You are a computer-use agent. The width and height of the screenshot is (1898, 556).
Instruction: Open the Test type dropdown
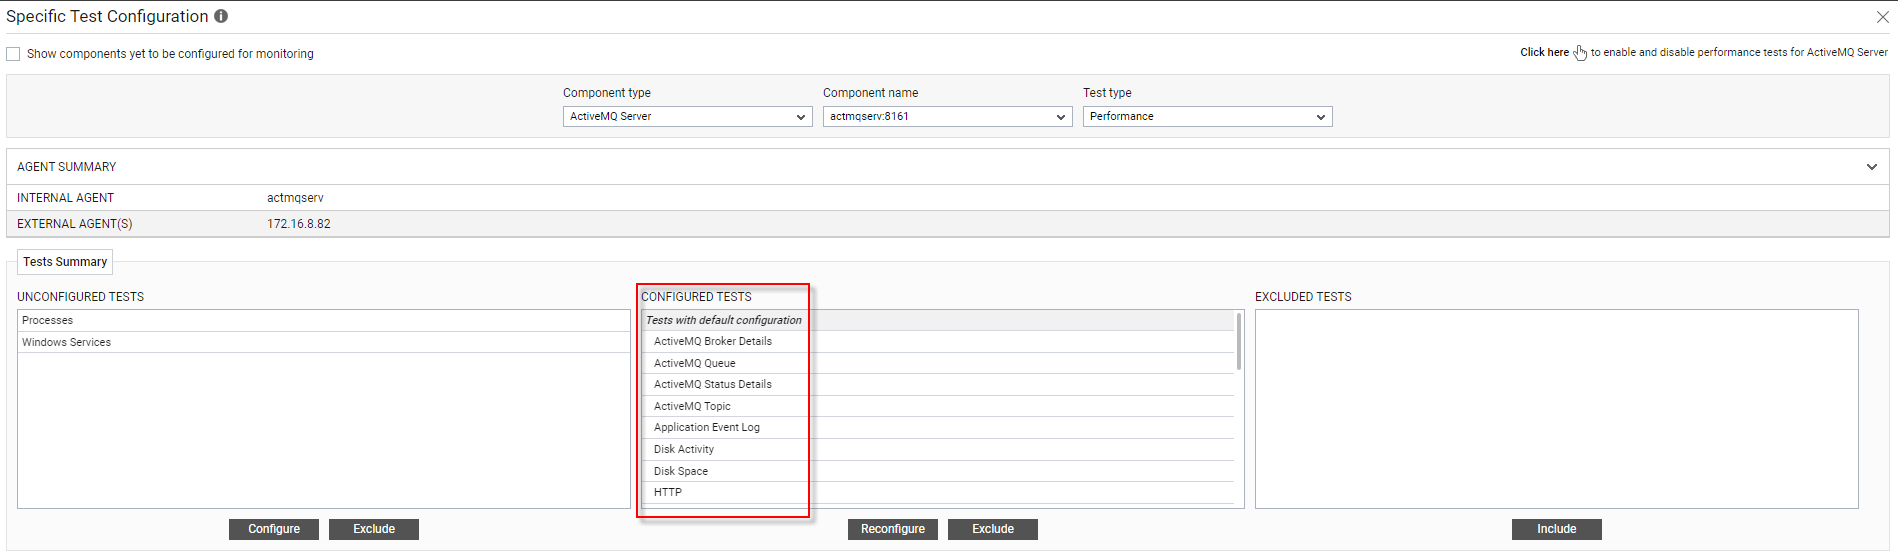tap(1207, 116)
